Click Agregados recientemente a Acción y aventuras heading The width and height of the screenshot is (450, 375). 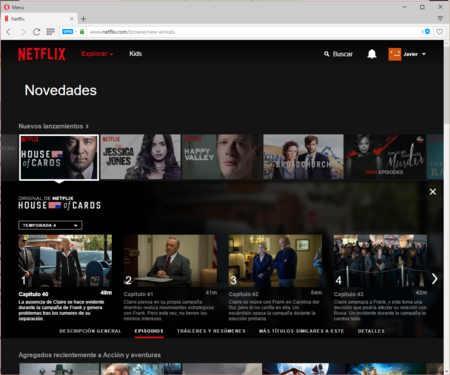coord(90,355)
